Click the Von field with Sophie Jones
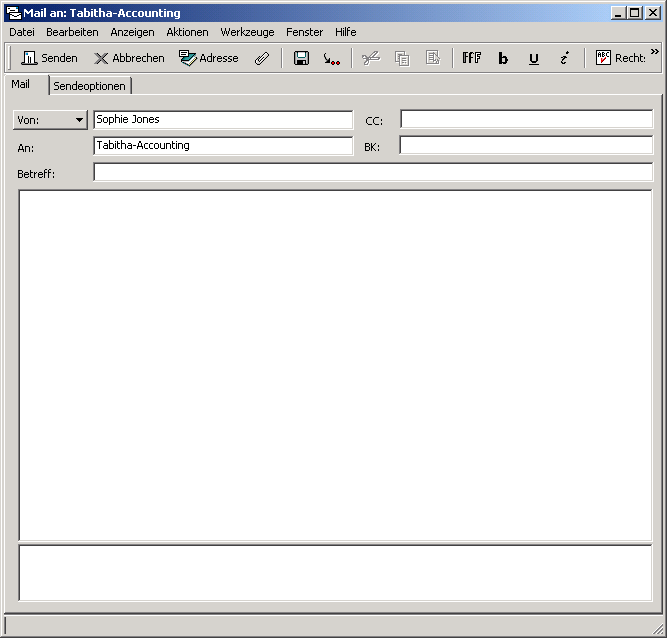The width and height of the screenshot is (667, 638). tap(223, 120)
